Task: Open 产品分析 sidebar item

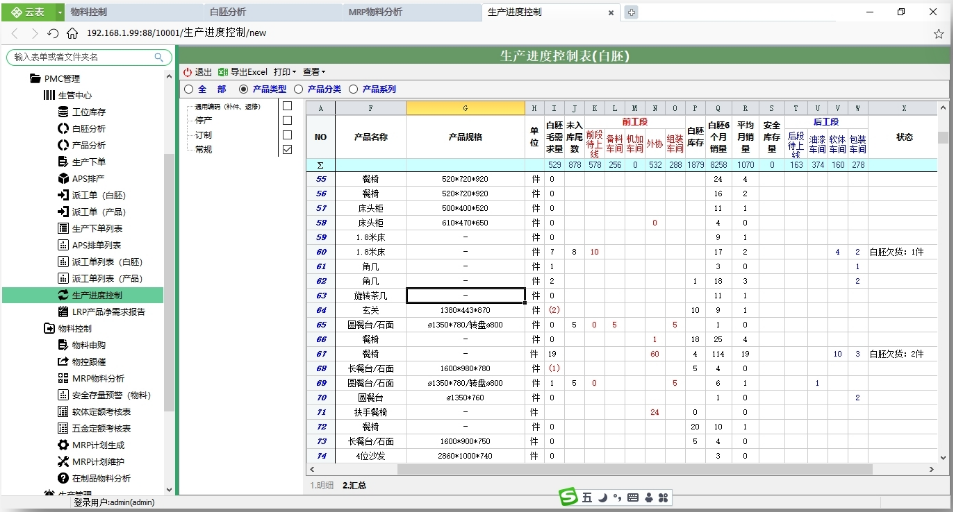Action: click(x=89, y=145)
